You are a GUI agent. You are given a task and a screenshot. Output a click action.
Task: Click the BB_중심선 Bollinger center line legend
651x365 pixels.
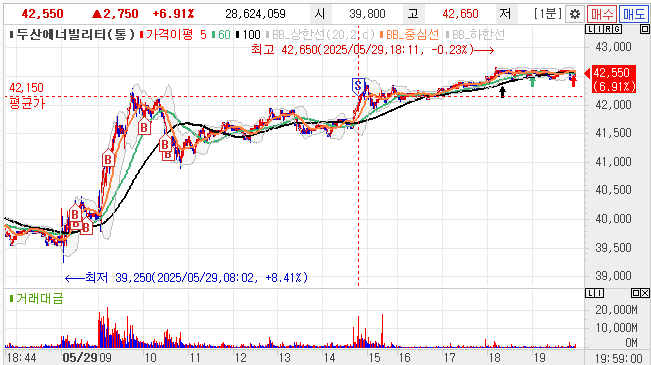(x=409, y=34)
